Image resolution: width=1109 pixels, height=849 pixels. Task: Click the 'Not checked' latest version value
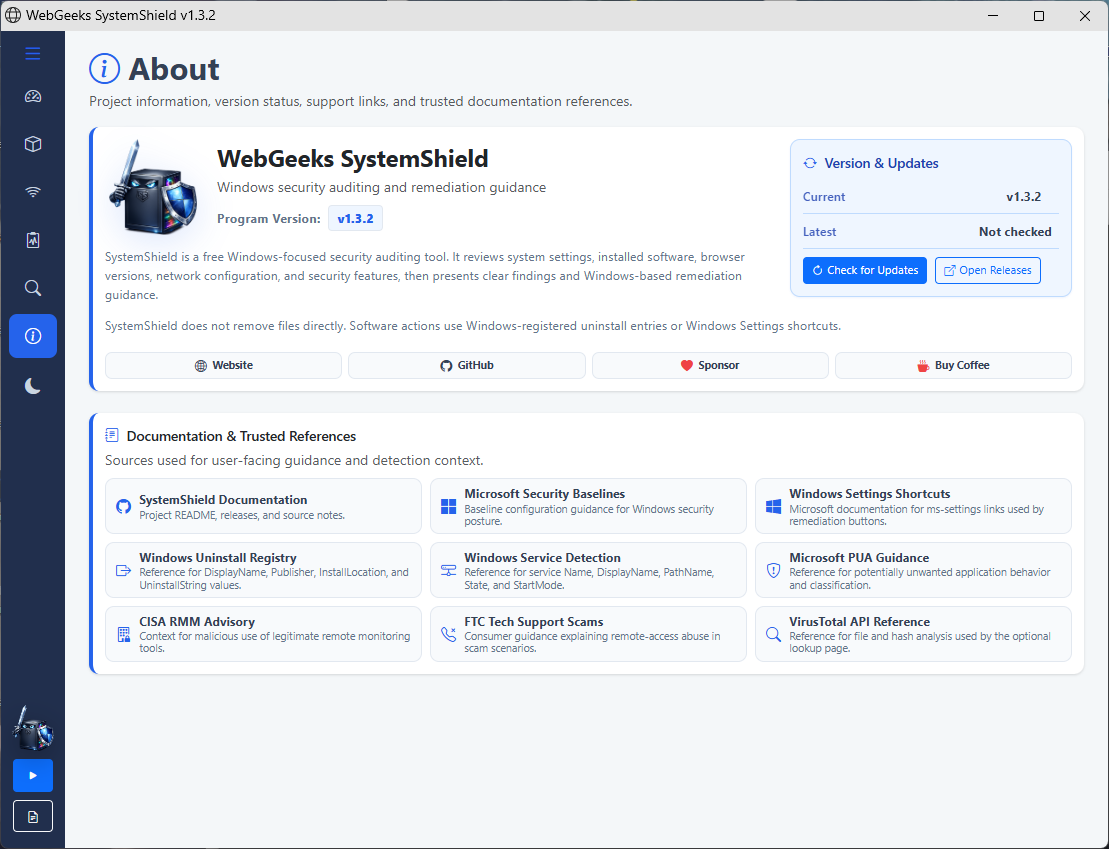click(1015, 232)
